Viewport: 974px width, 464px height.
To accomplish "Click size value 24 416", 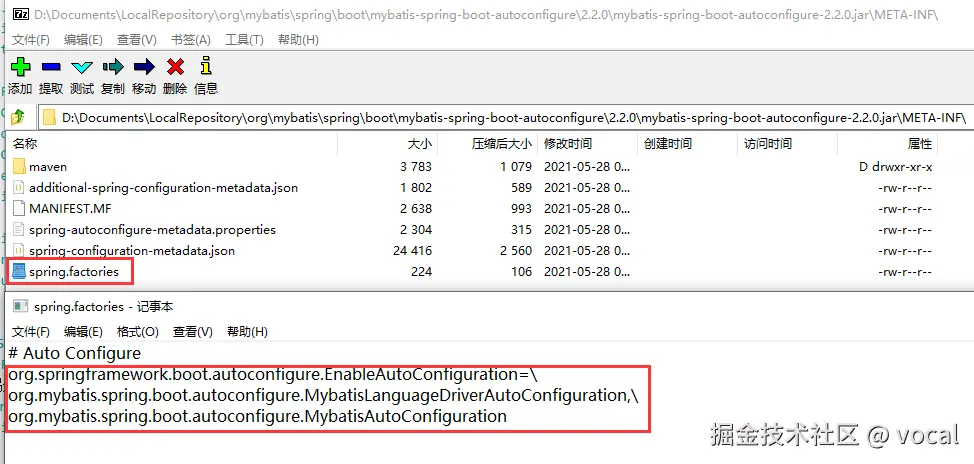I will 411,251.
